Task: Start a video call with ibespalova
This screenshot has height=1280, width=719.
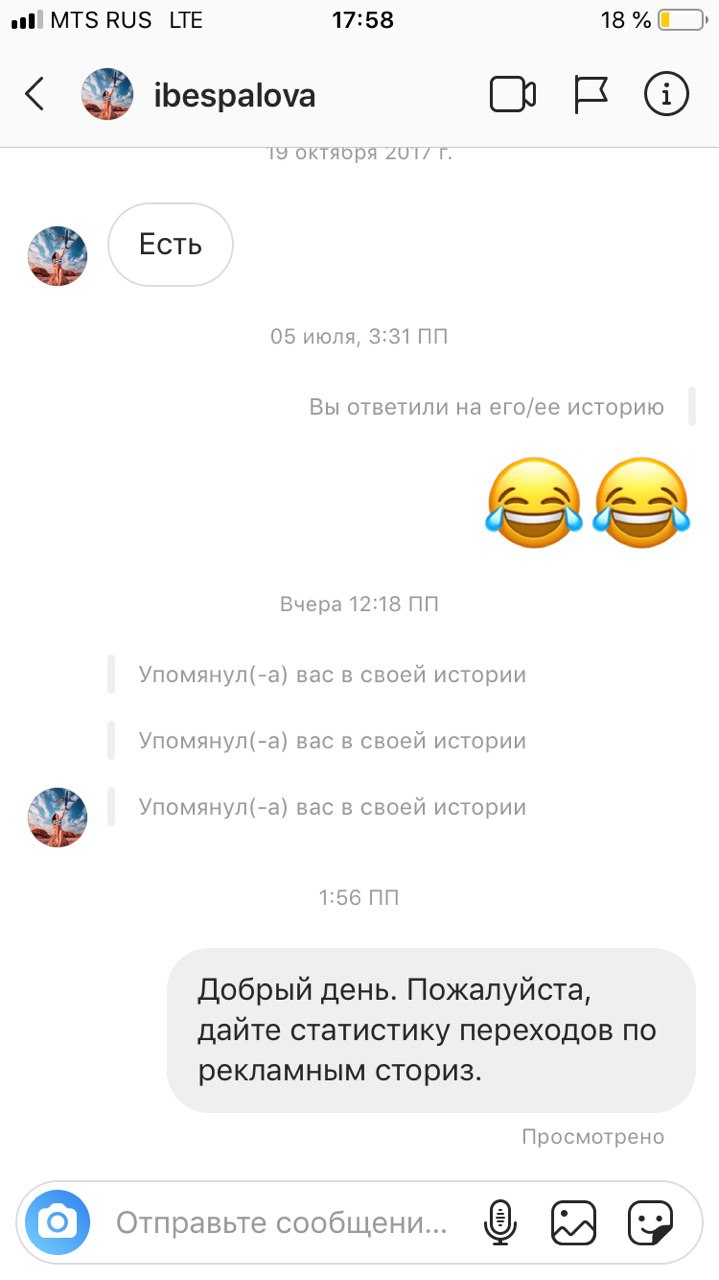Action: (513, 95)
